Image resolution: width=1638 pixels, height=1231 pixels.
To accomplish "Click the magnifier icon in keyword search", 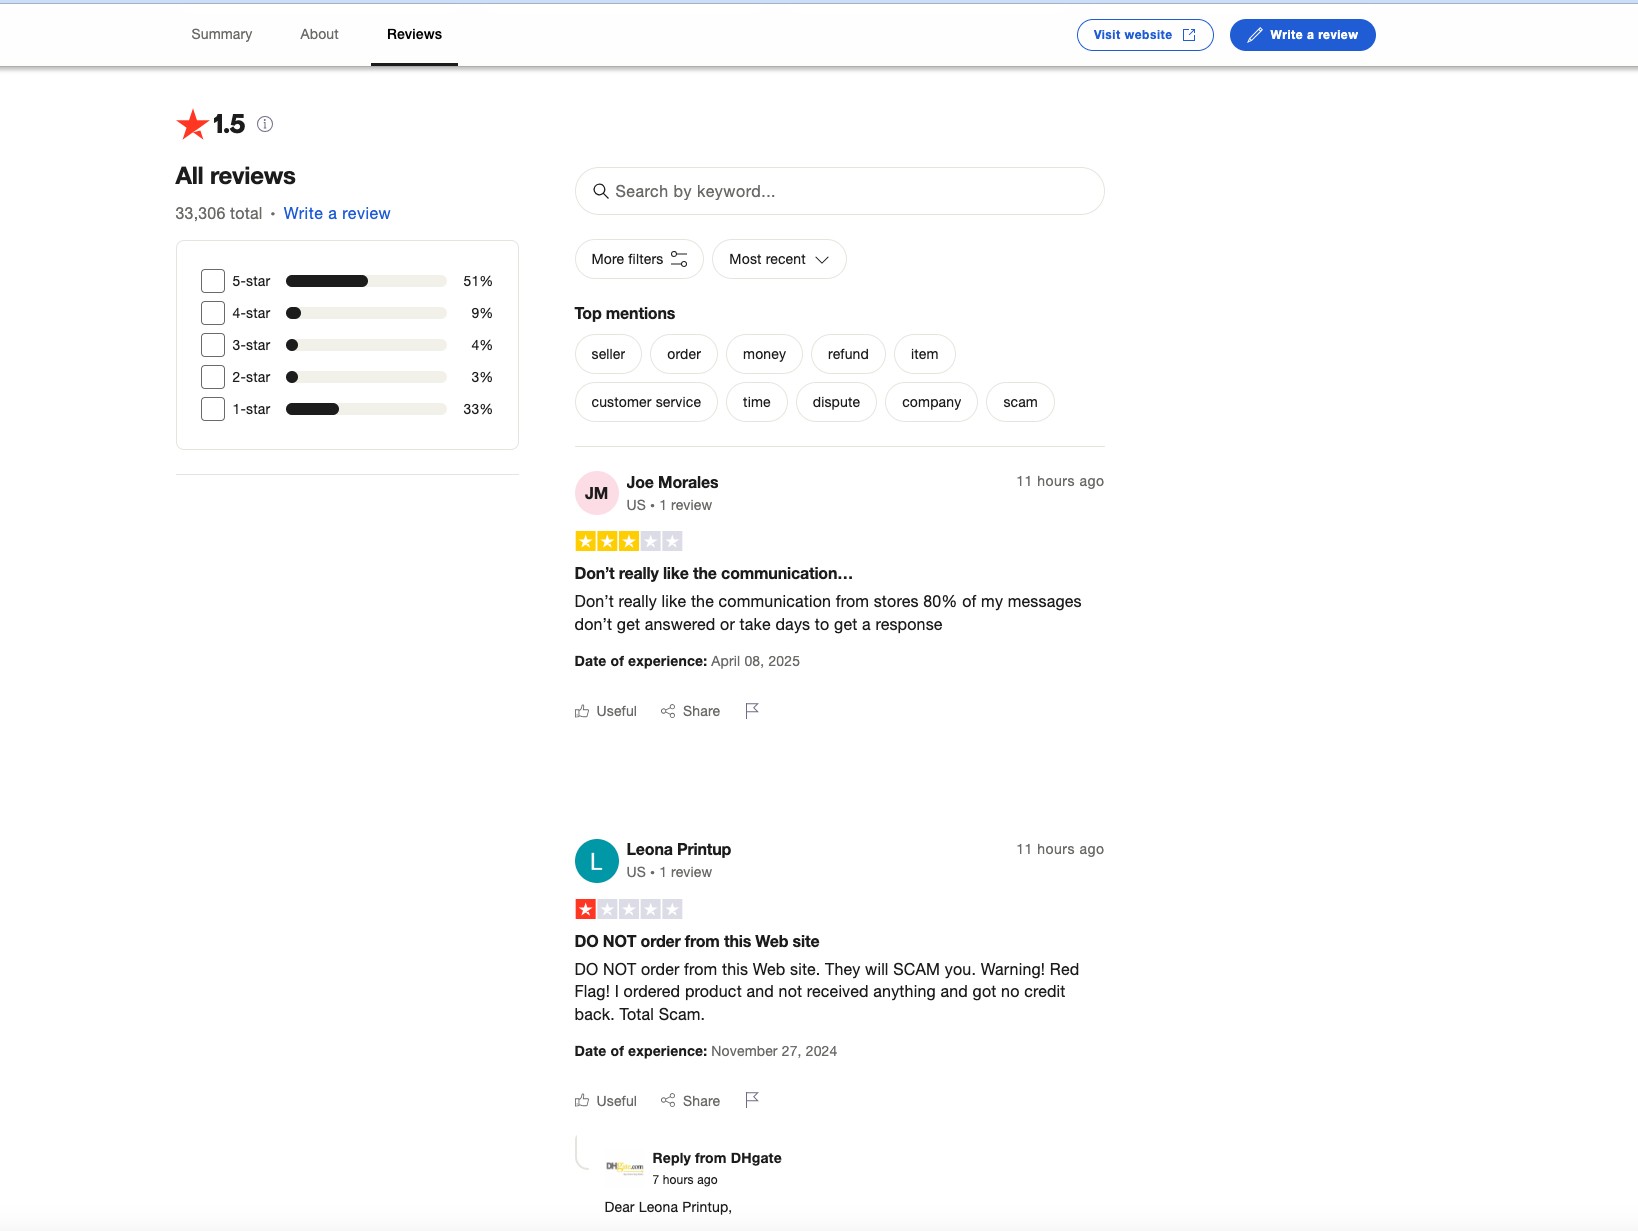I will (601, 191).
